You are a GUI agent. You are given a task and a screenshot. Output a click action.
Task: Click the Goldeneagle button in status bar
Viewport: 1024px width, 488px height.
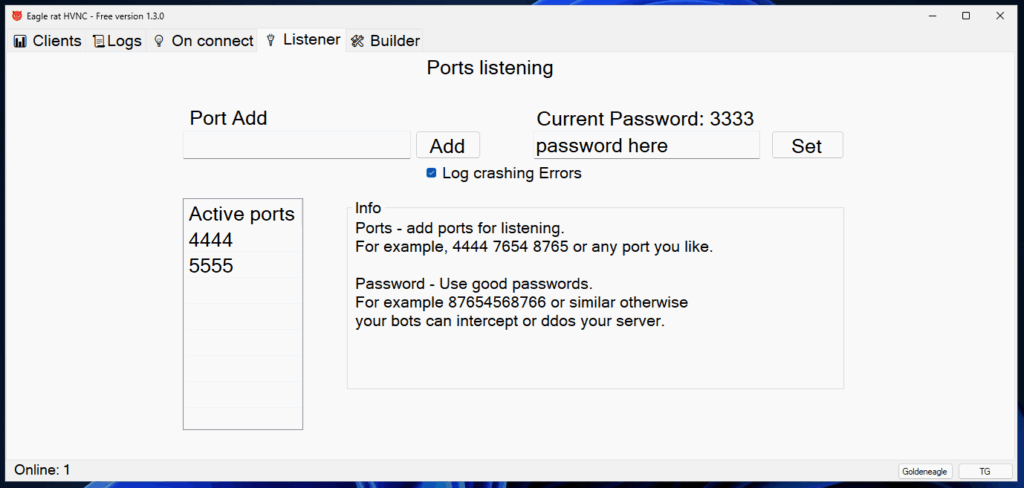[x=925, y=471]
